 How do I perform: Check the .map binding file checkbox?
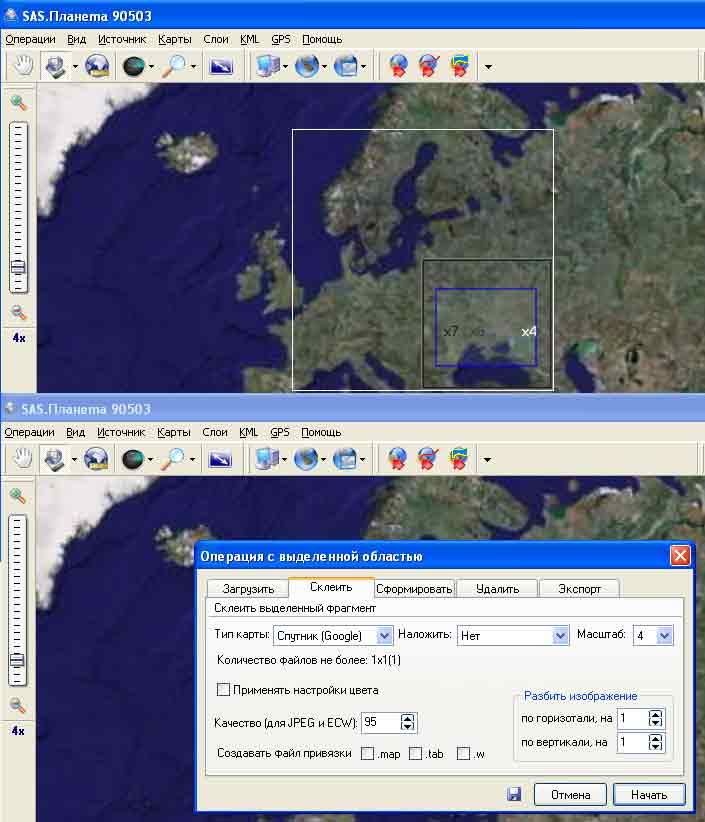368,753
